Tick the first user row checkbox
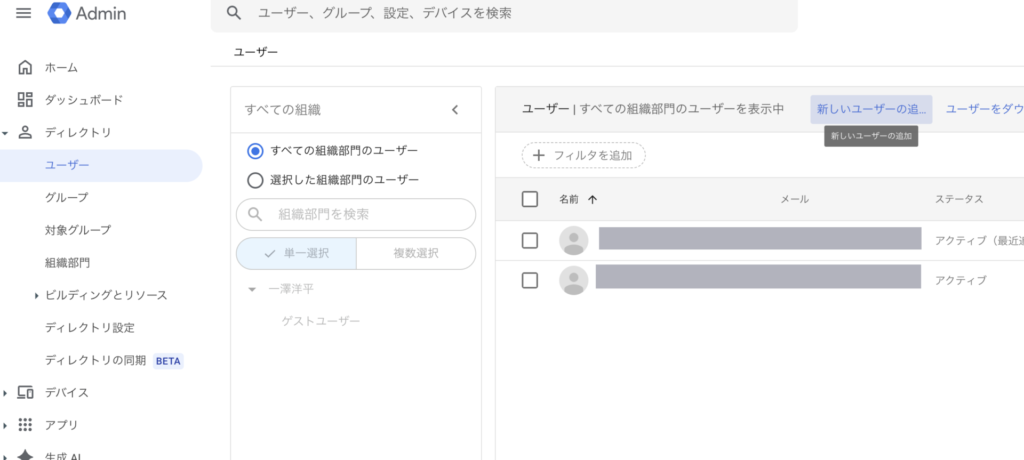 [530, 240]
